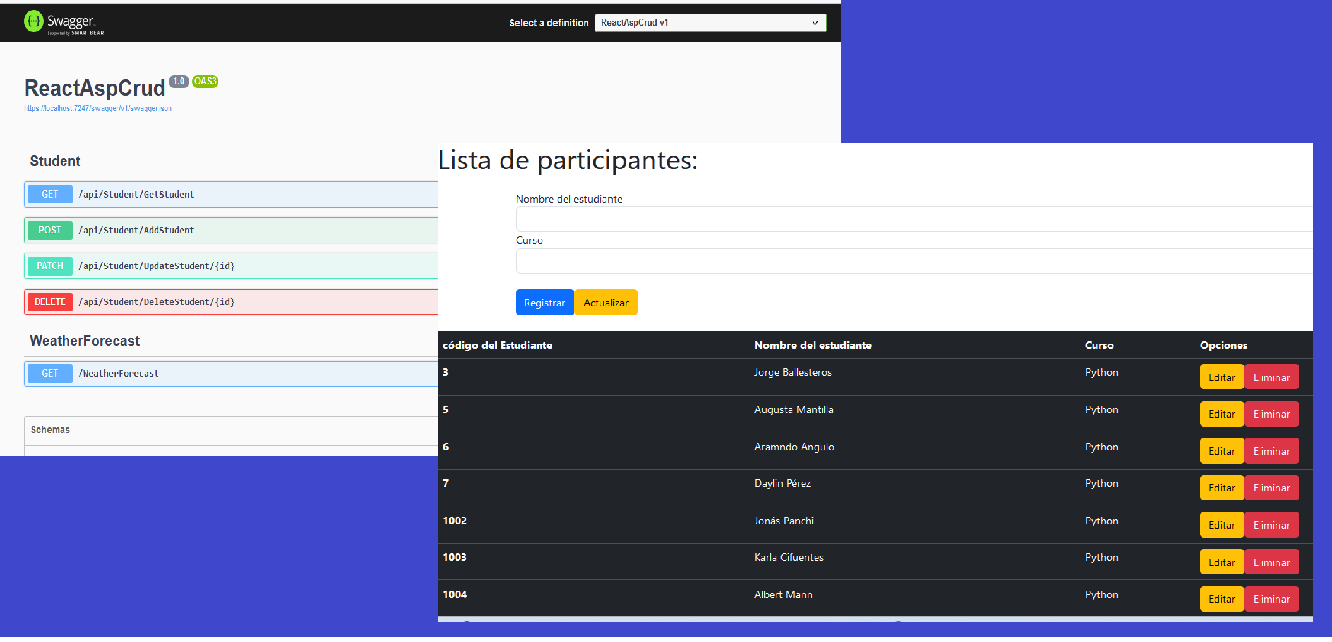Expand GET /WeatherForecast endpoint

(231, 374)
